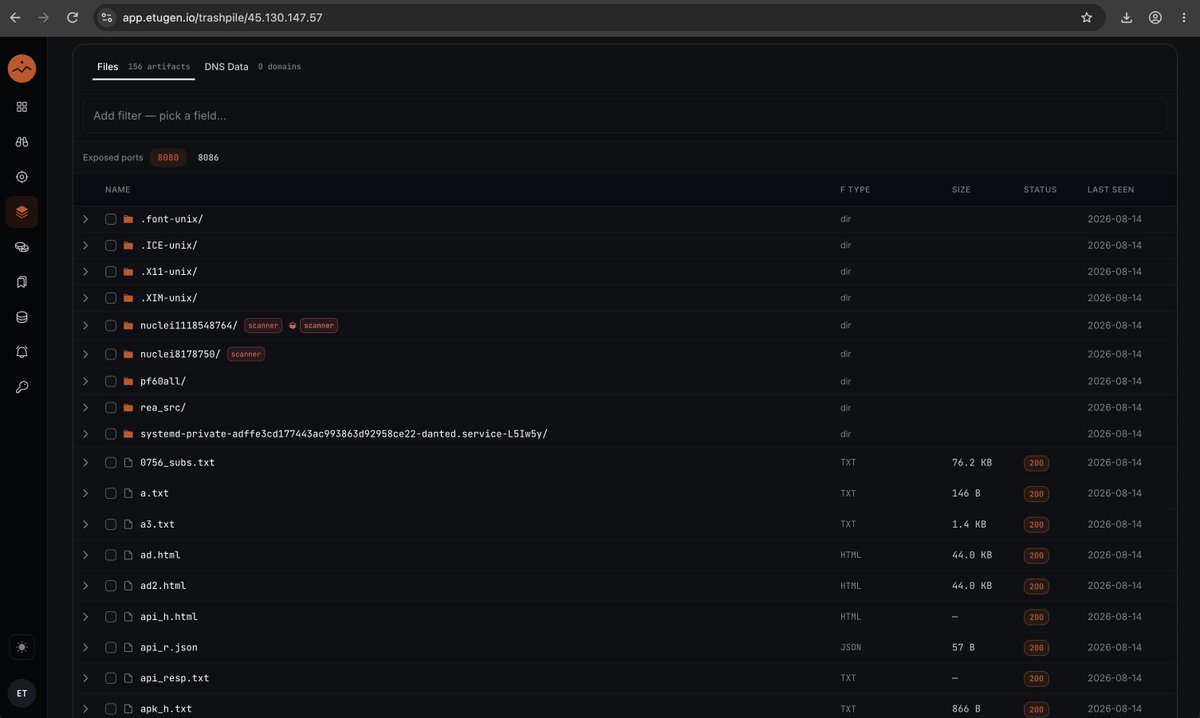Open the coins icon in sidebar
The width and height of the screenshot is (1200, 718).
pyautogui.click(x=22, y=247)
